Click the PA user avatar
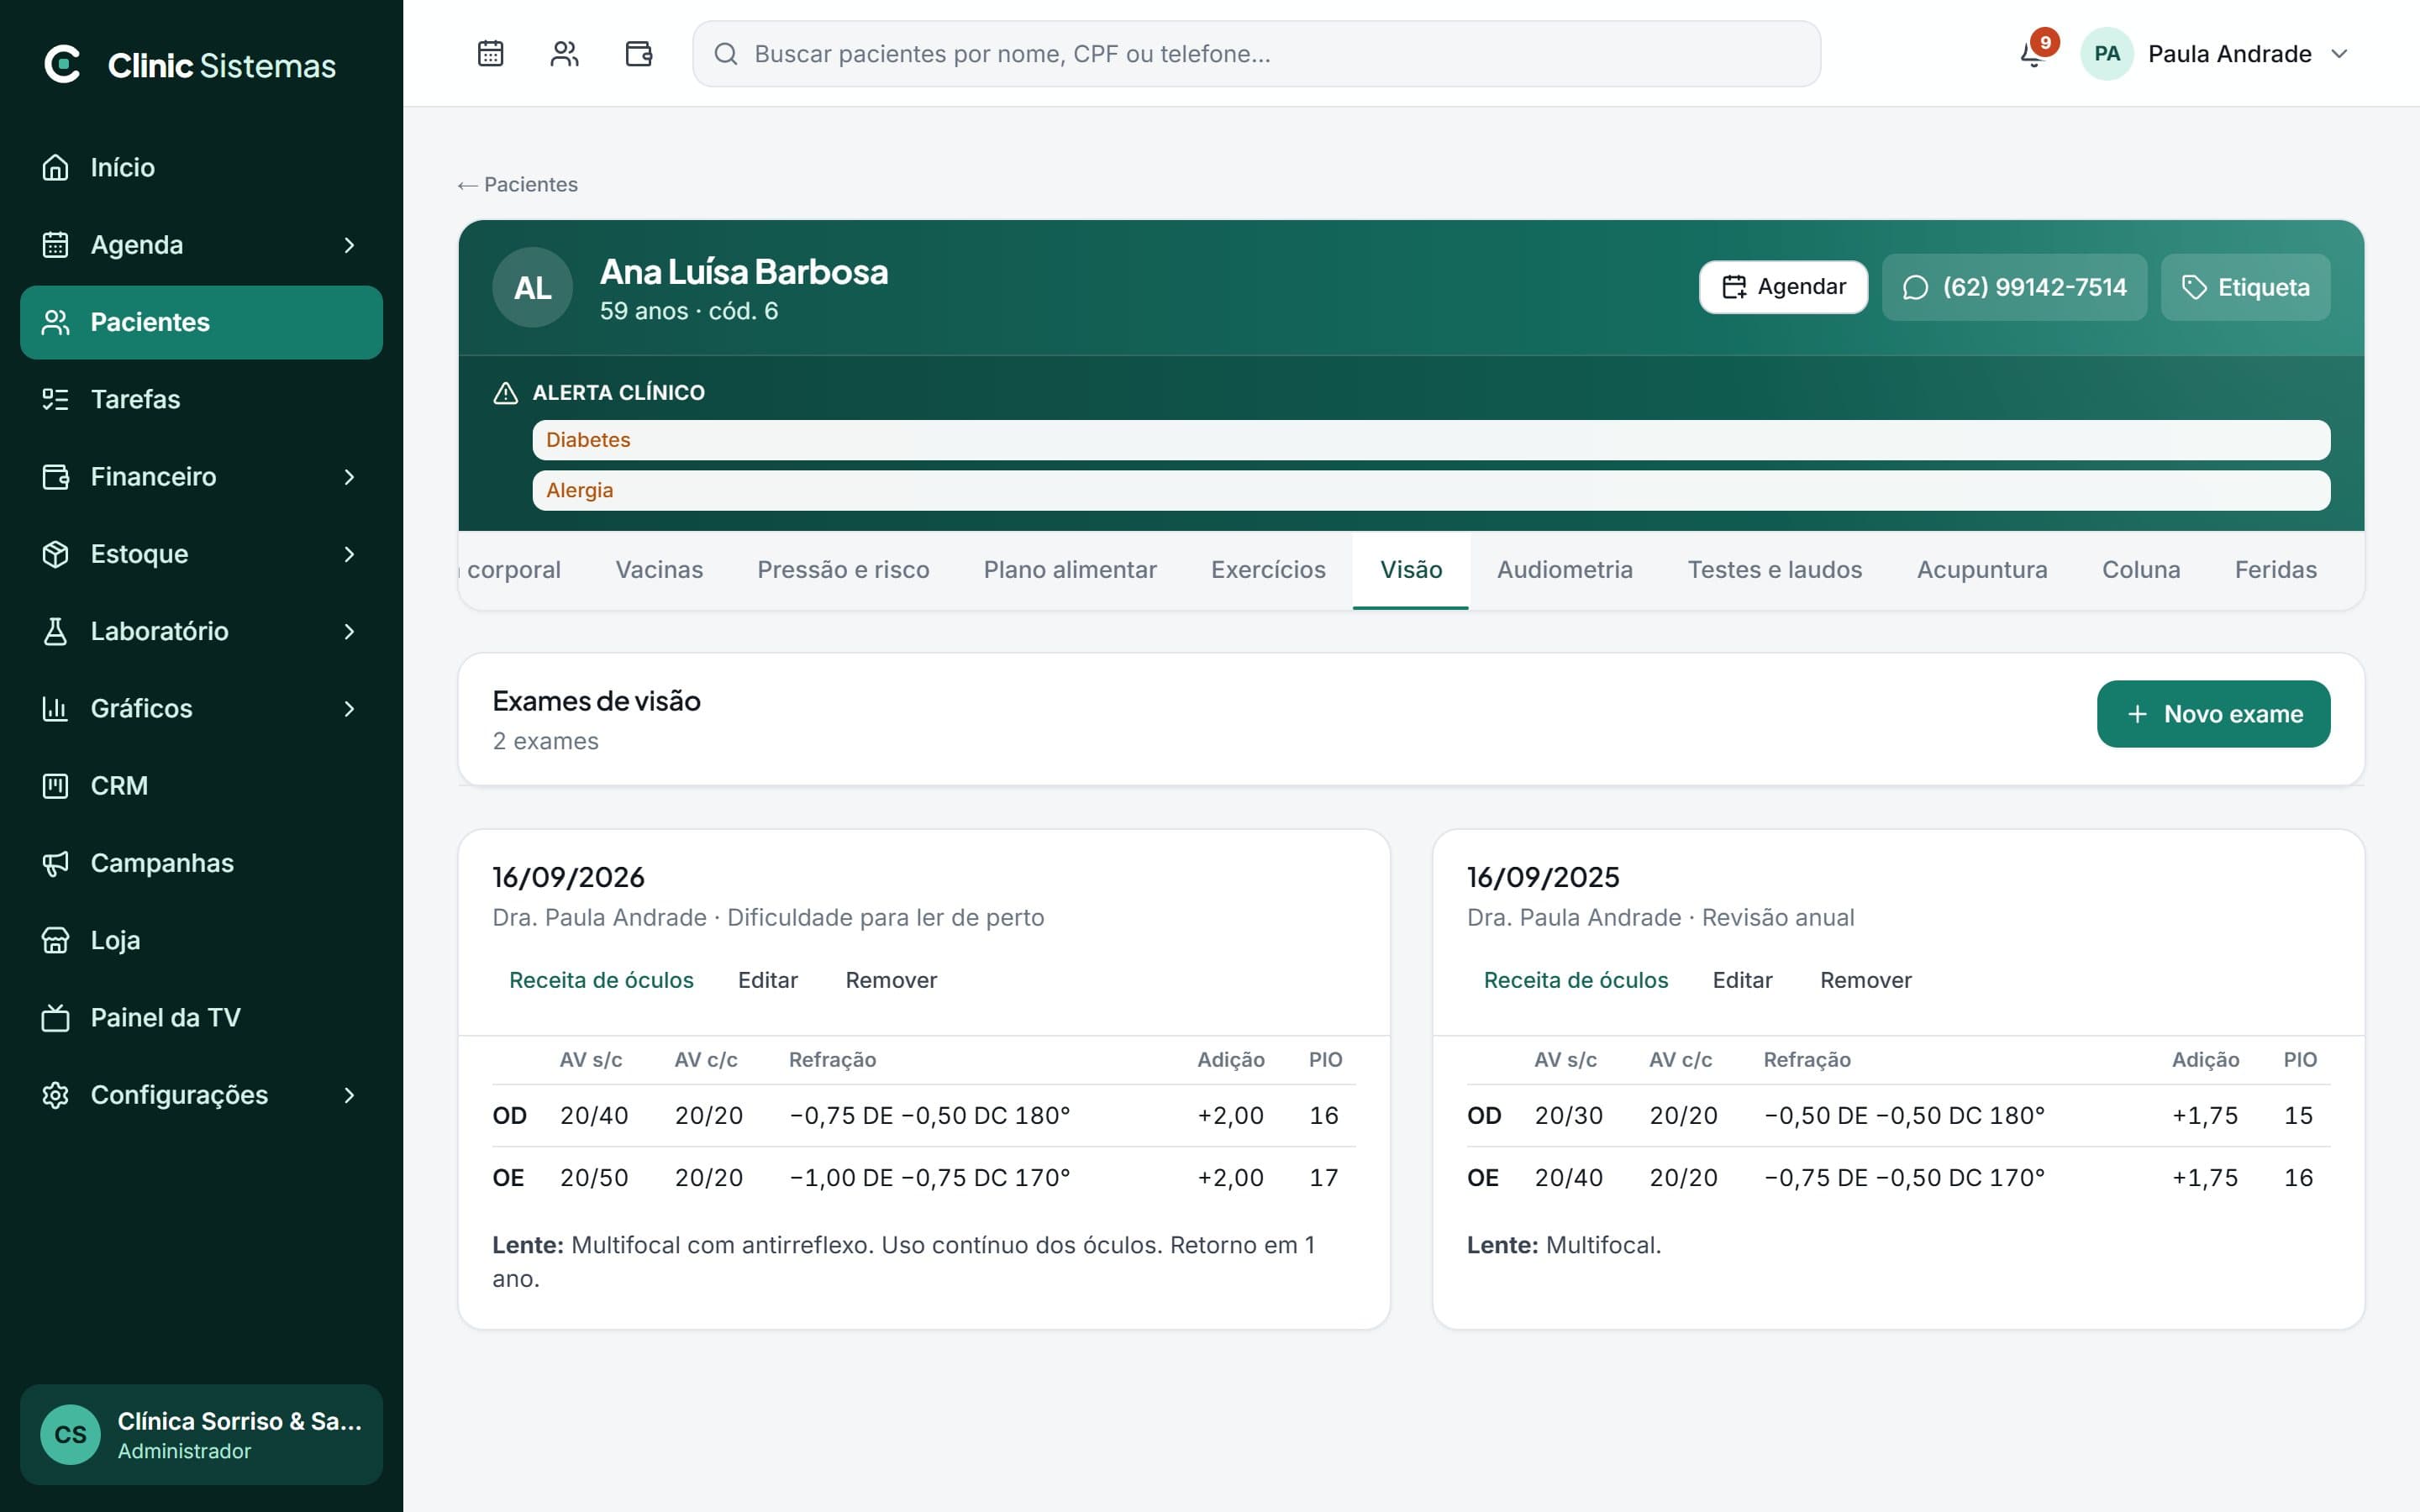This screenshot has width=2420, height=1512. point(2107,54)
